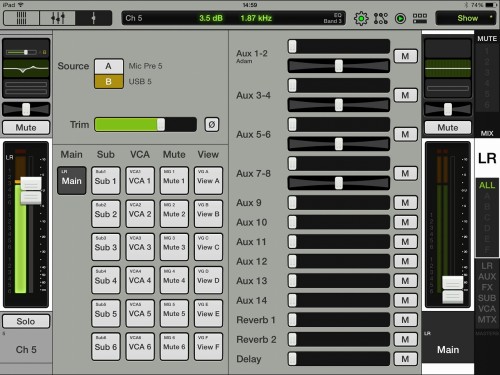
Task: Select source A Mic Pre 5
Action: click(109, 66)
